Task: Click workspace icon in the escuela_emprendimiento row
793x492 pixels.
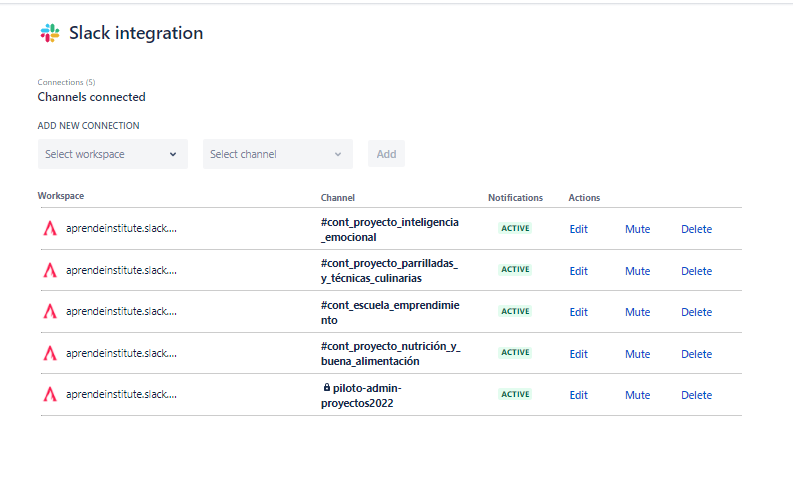Action: [x=50, y=311]
